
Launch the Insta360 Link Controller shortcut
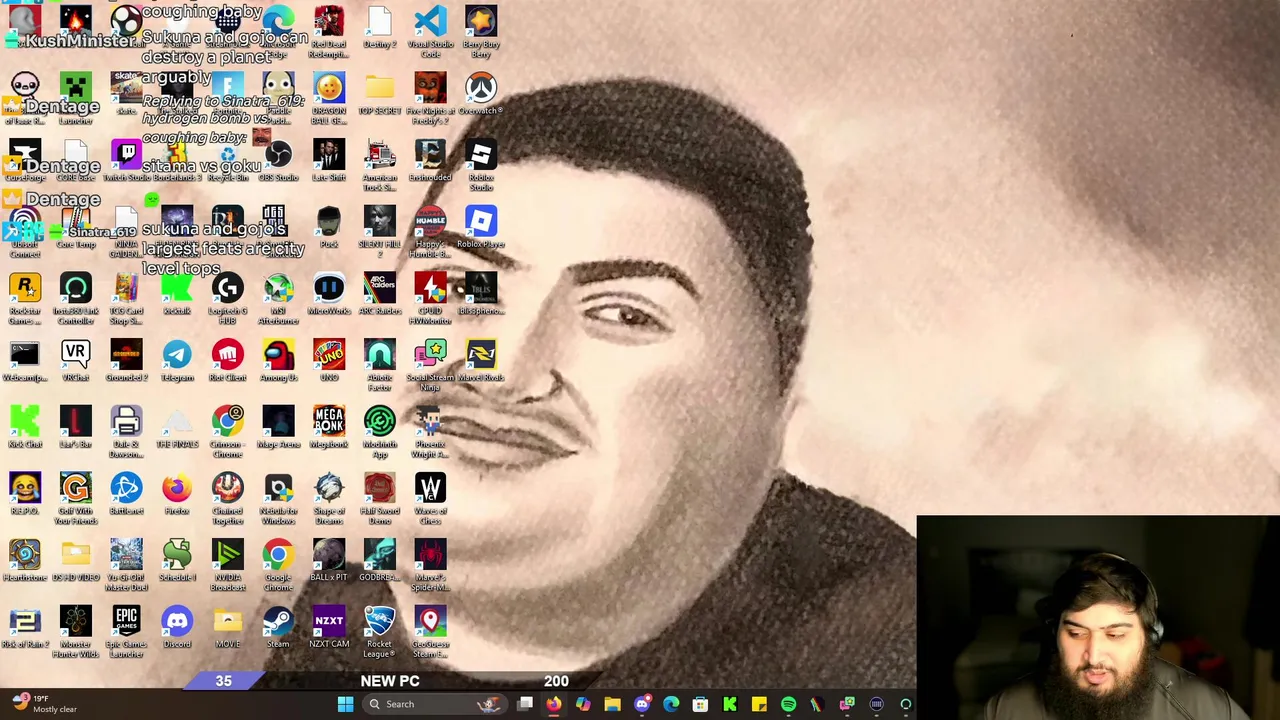coord(76,299)
